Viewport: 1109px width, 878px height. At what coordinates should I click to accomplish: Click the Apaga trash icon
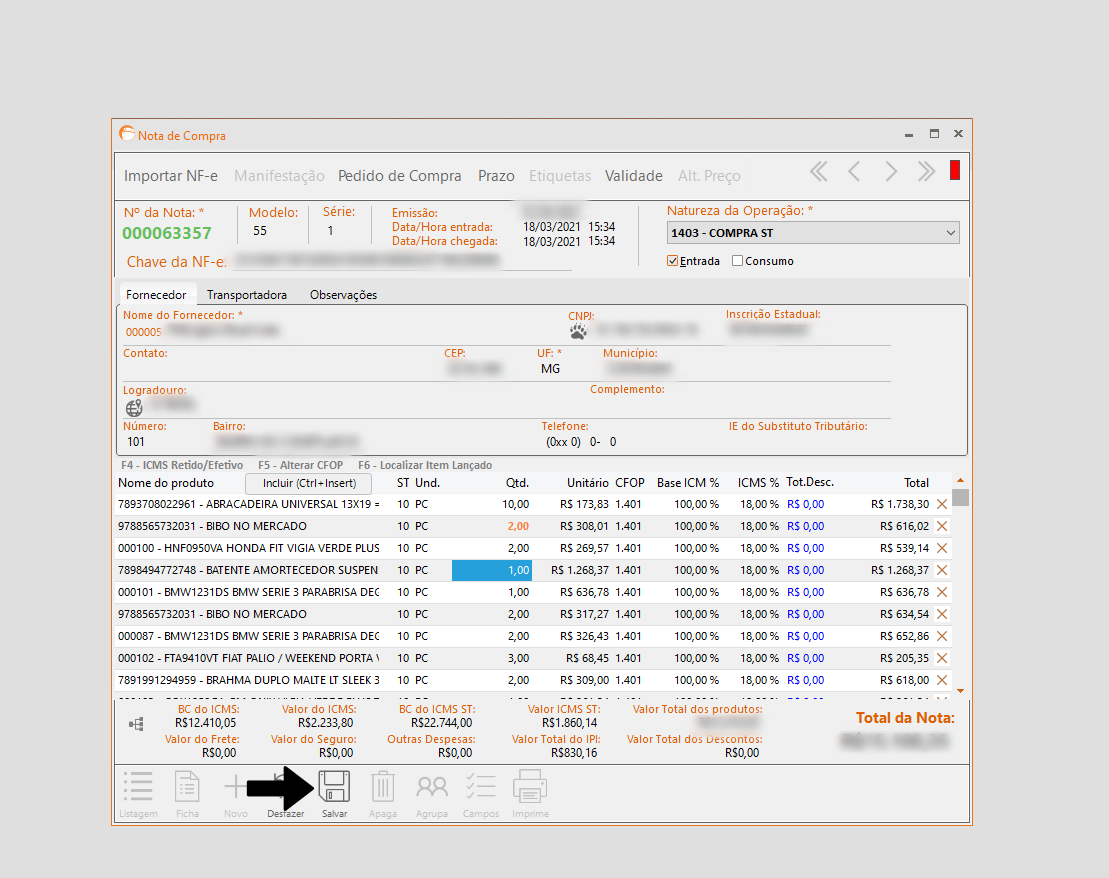[383, 787]
